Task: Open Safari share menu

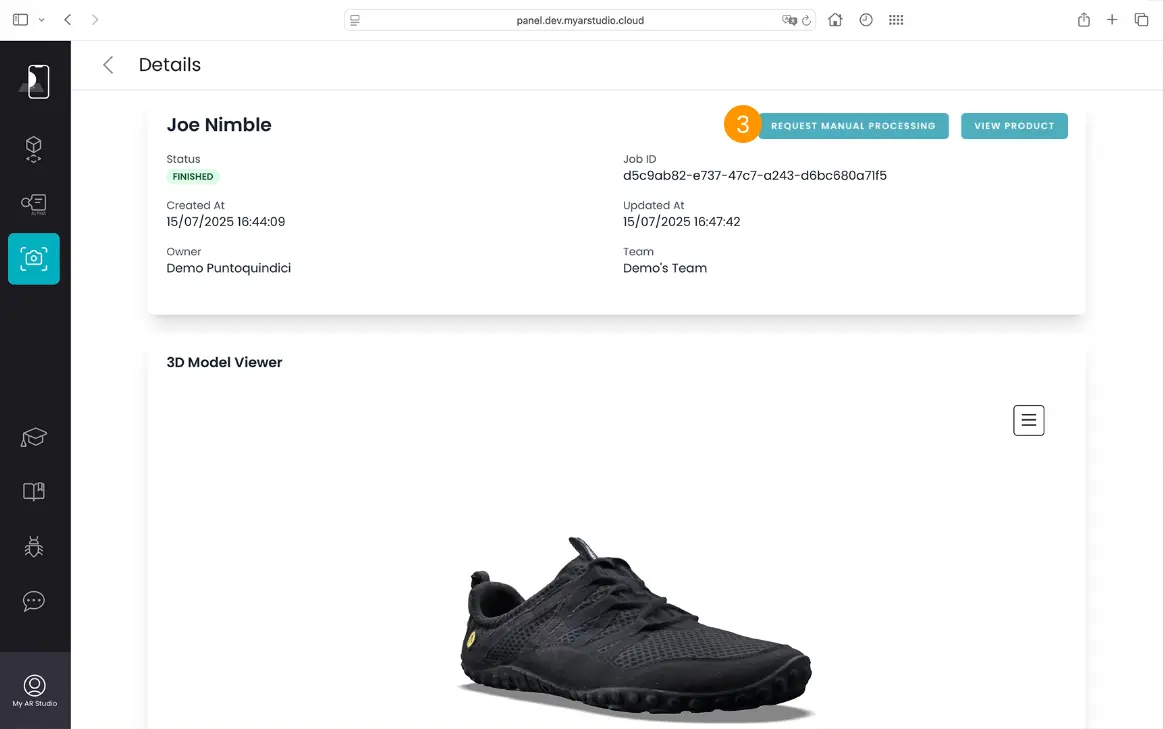Action: pyautogui.click(x=1084, y=20)
